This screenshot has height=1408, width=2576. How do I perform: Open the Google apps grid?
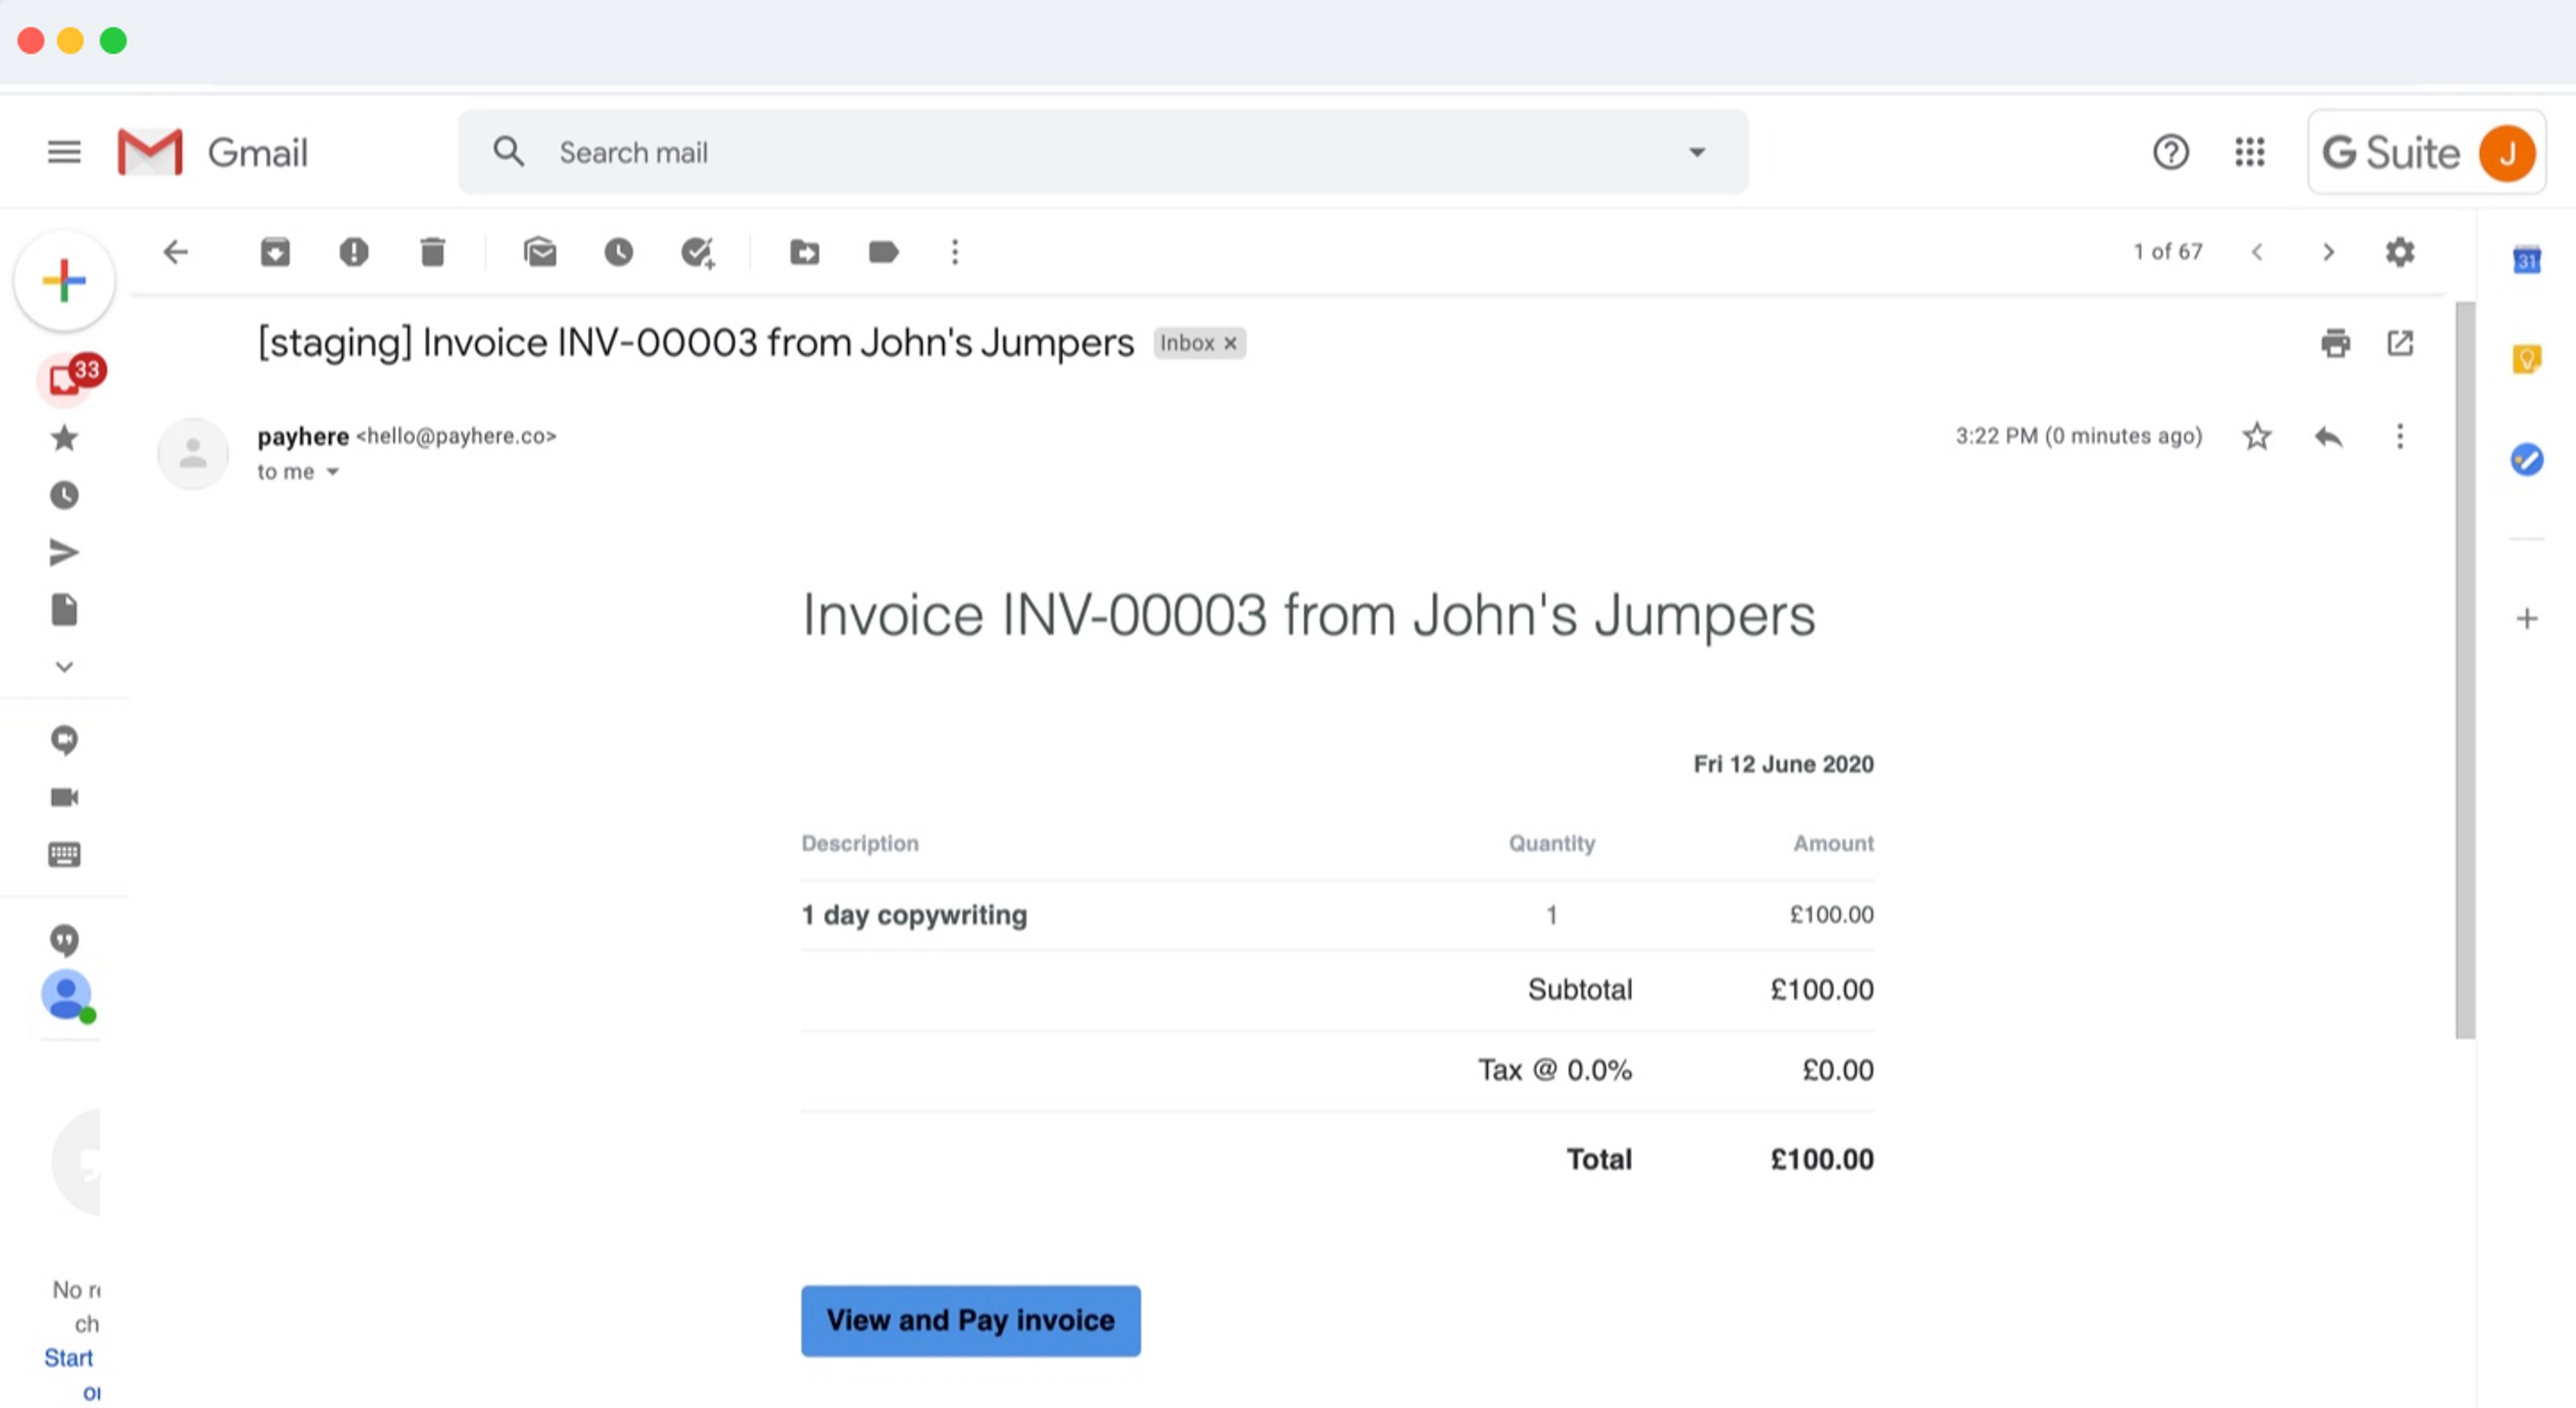click(x=2249, y=152)
